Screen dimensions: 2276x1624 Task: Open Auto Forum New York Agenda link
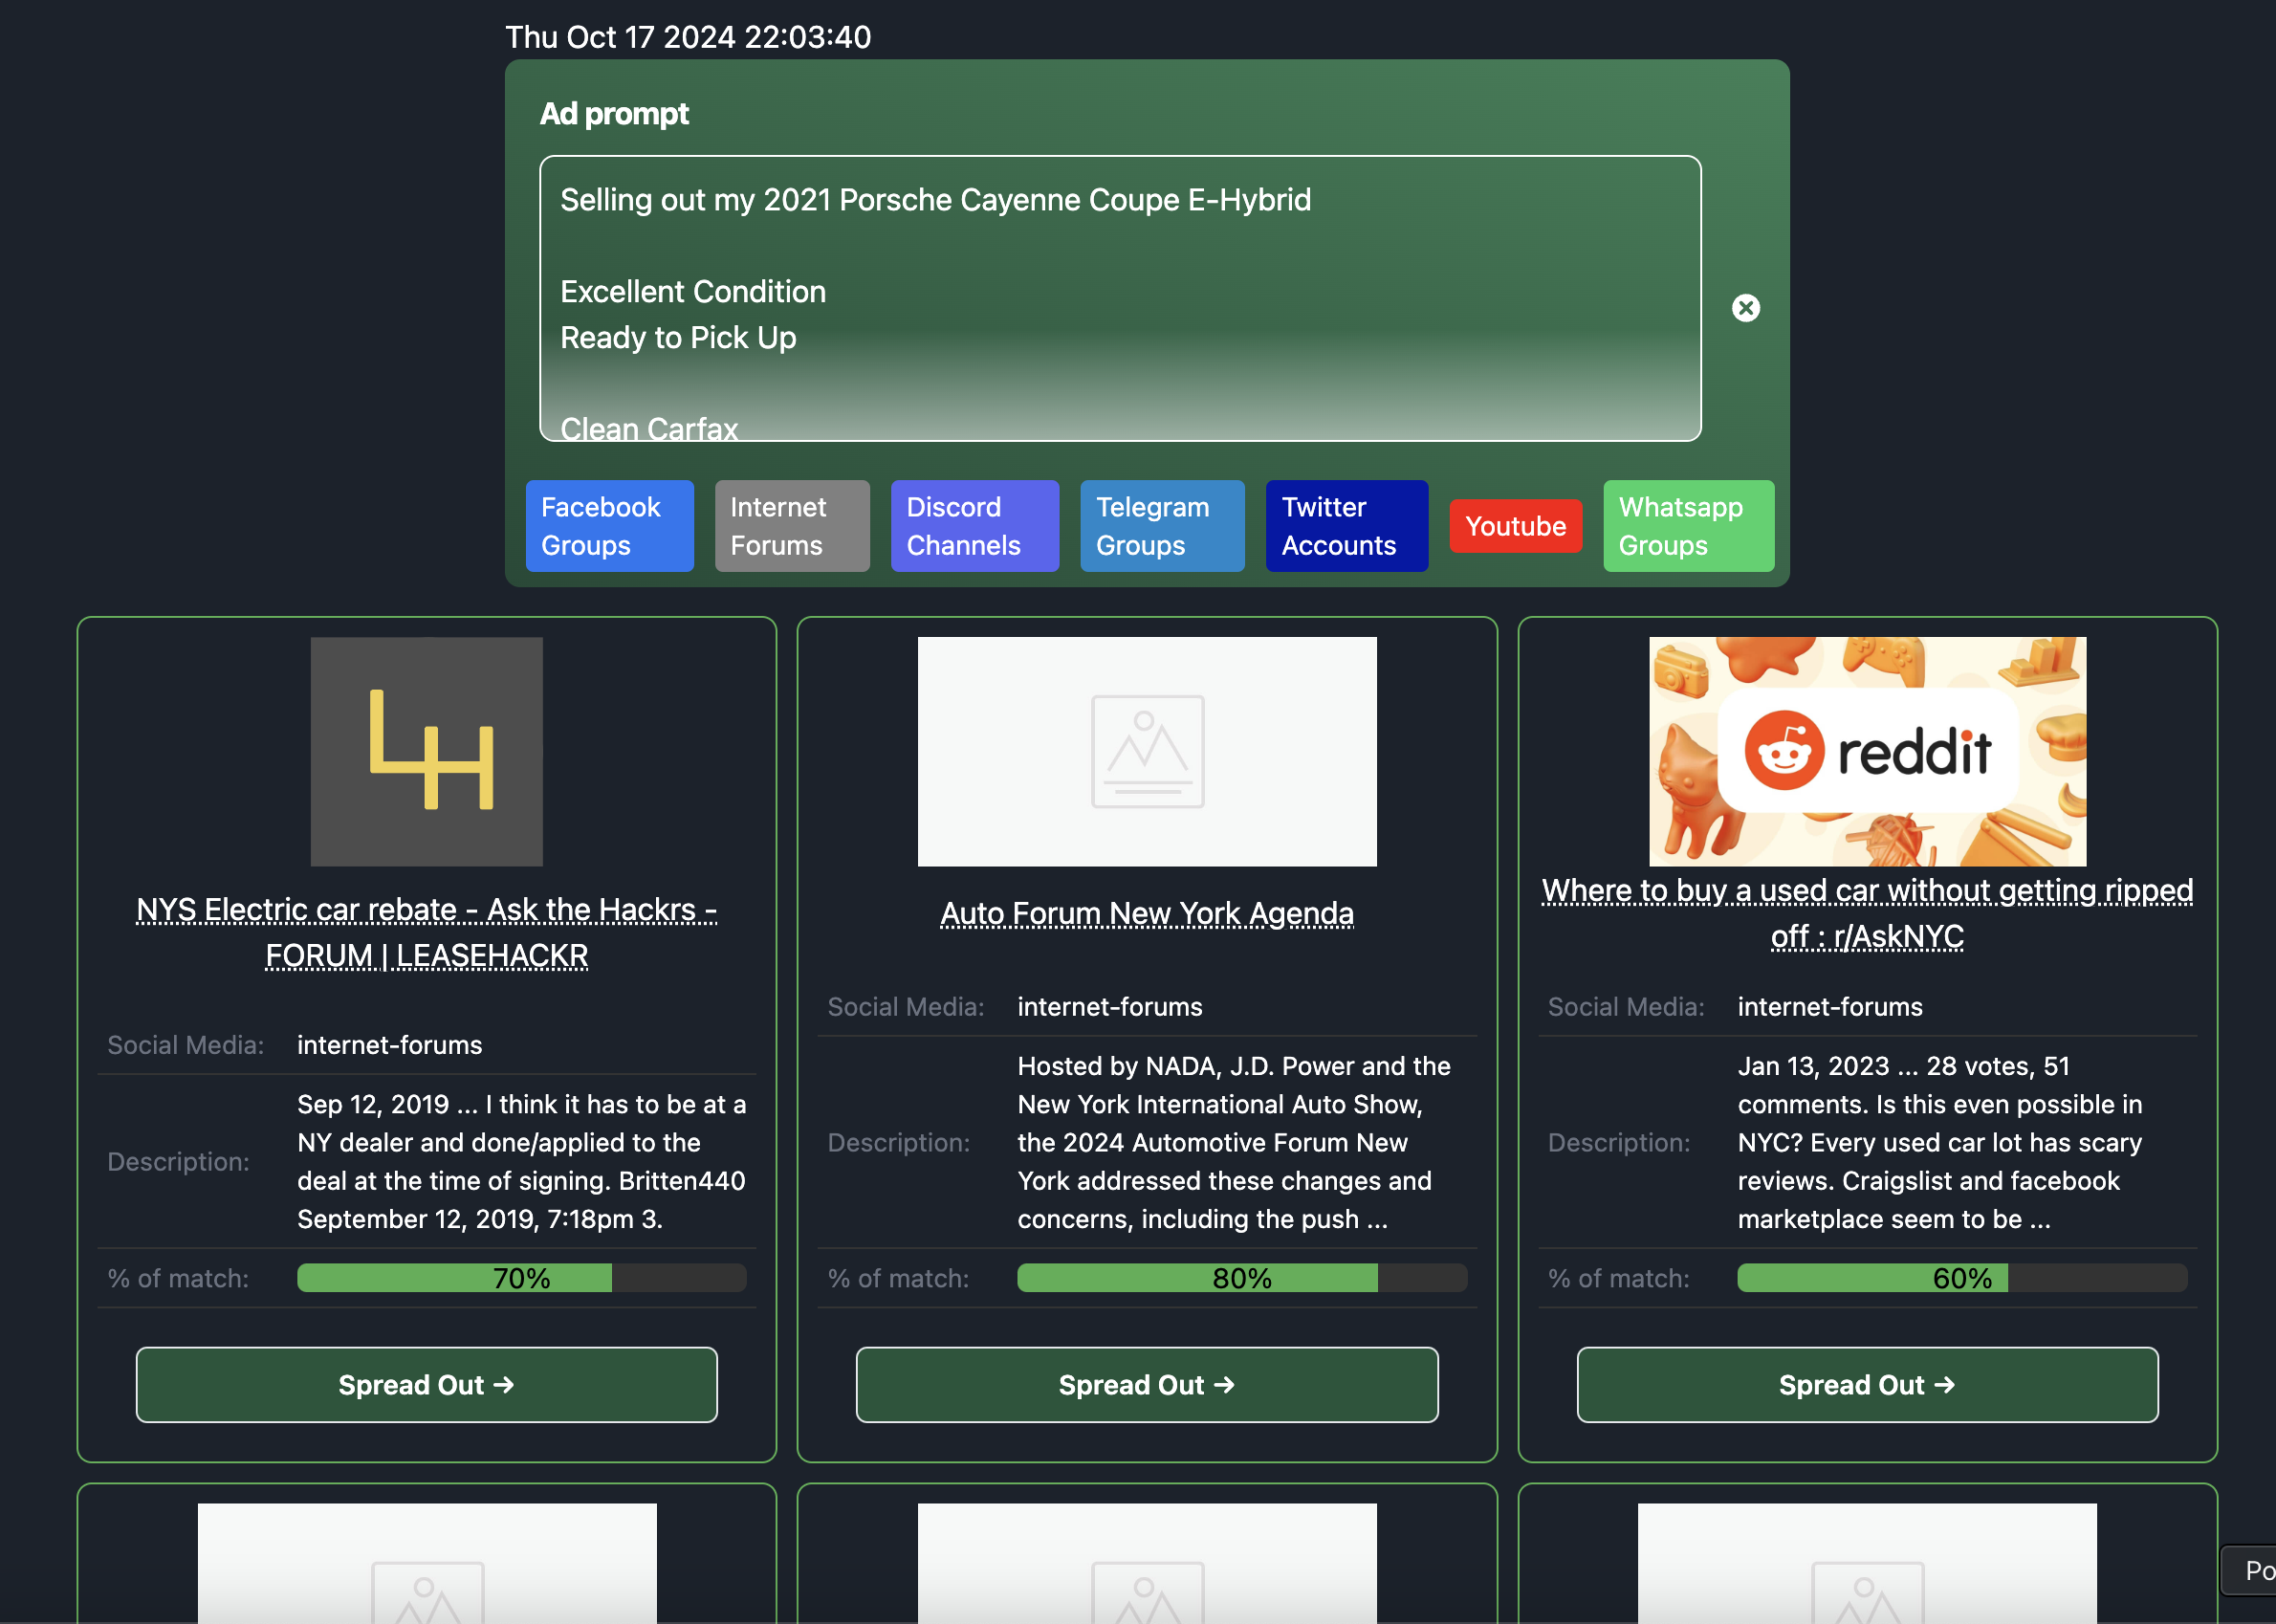click(x=1146, y=913)
